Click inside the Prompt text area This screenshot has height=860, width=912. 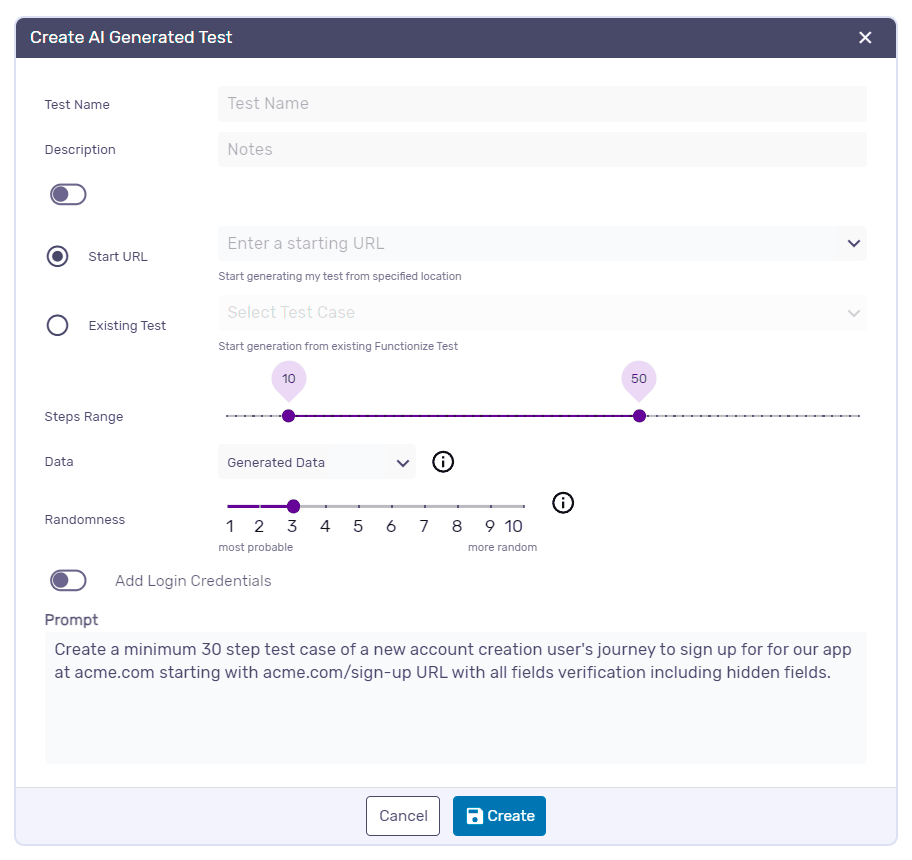[455, 698]
